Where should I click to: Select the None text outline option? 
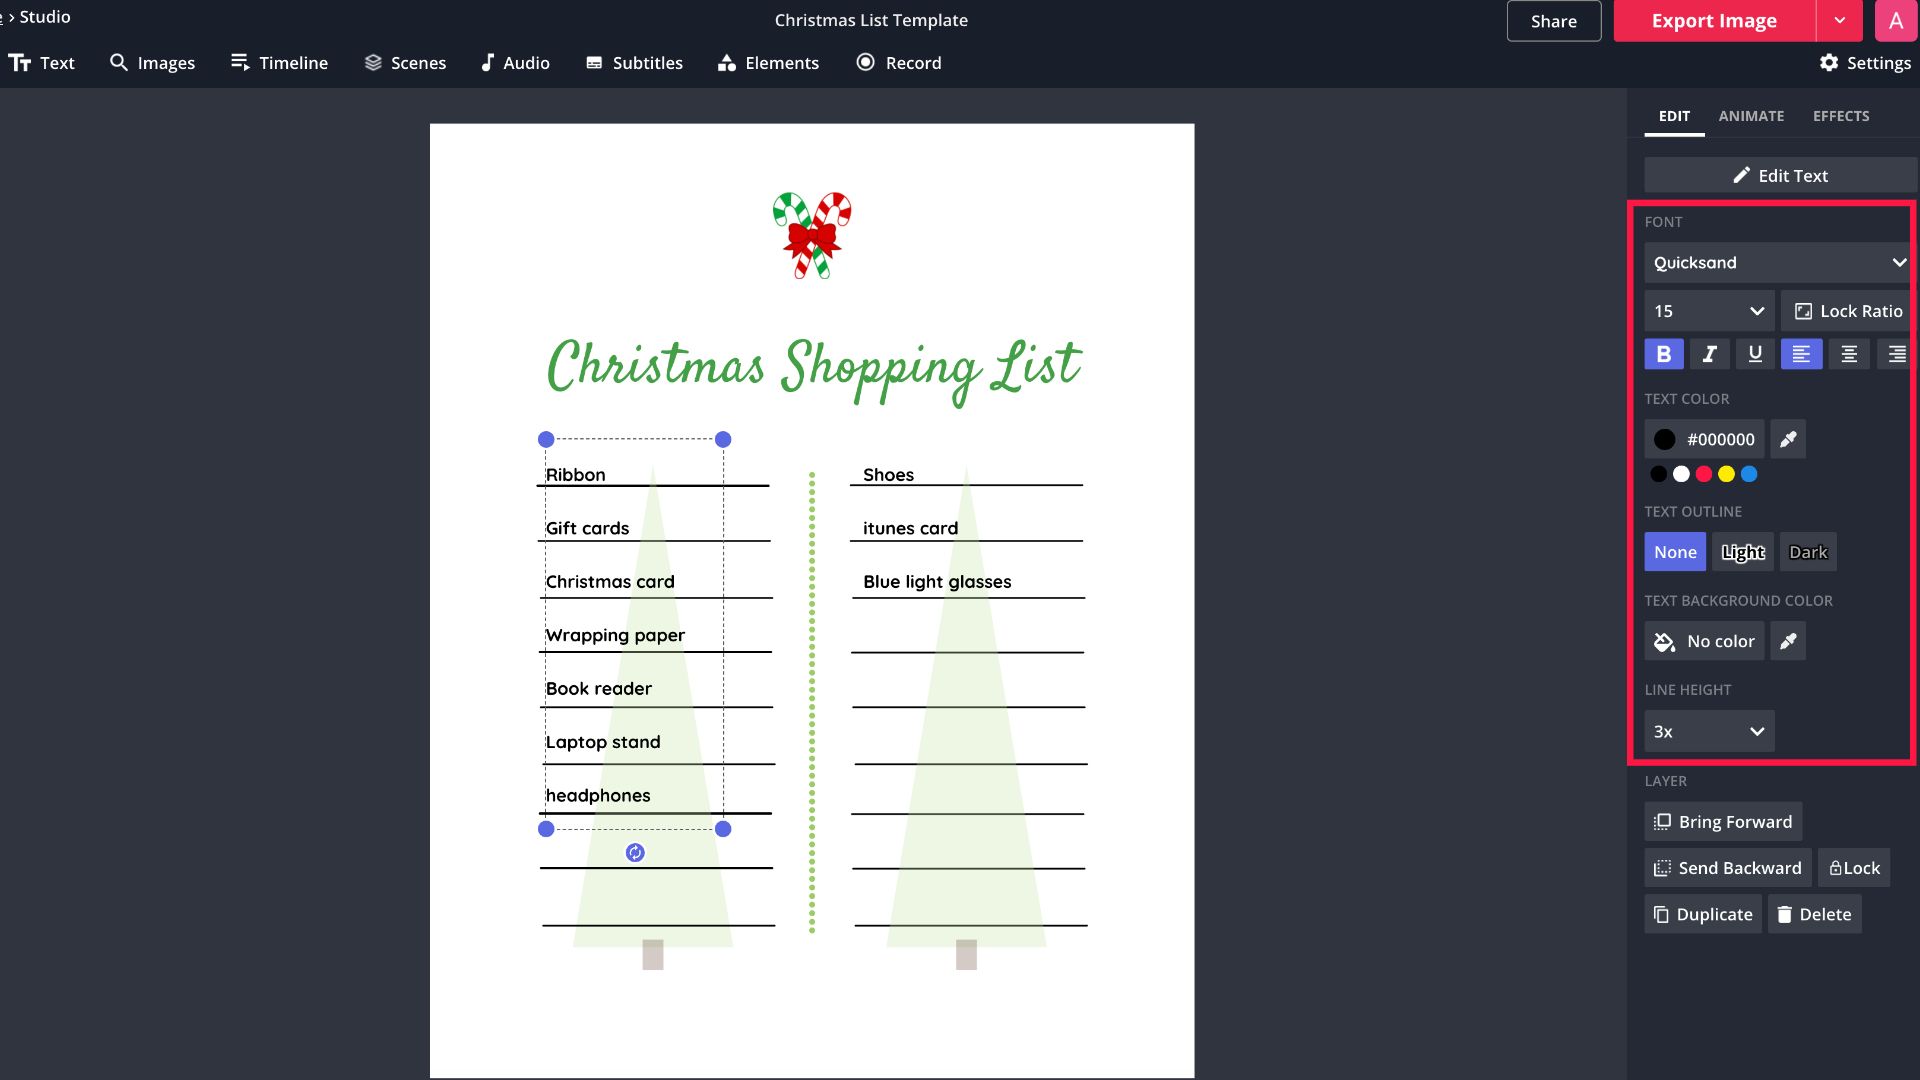click(1675, 551)
